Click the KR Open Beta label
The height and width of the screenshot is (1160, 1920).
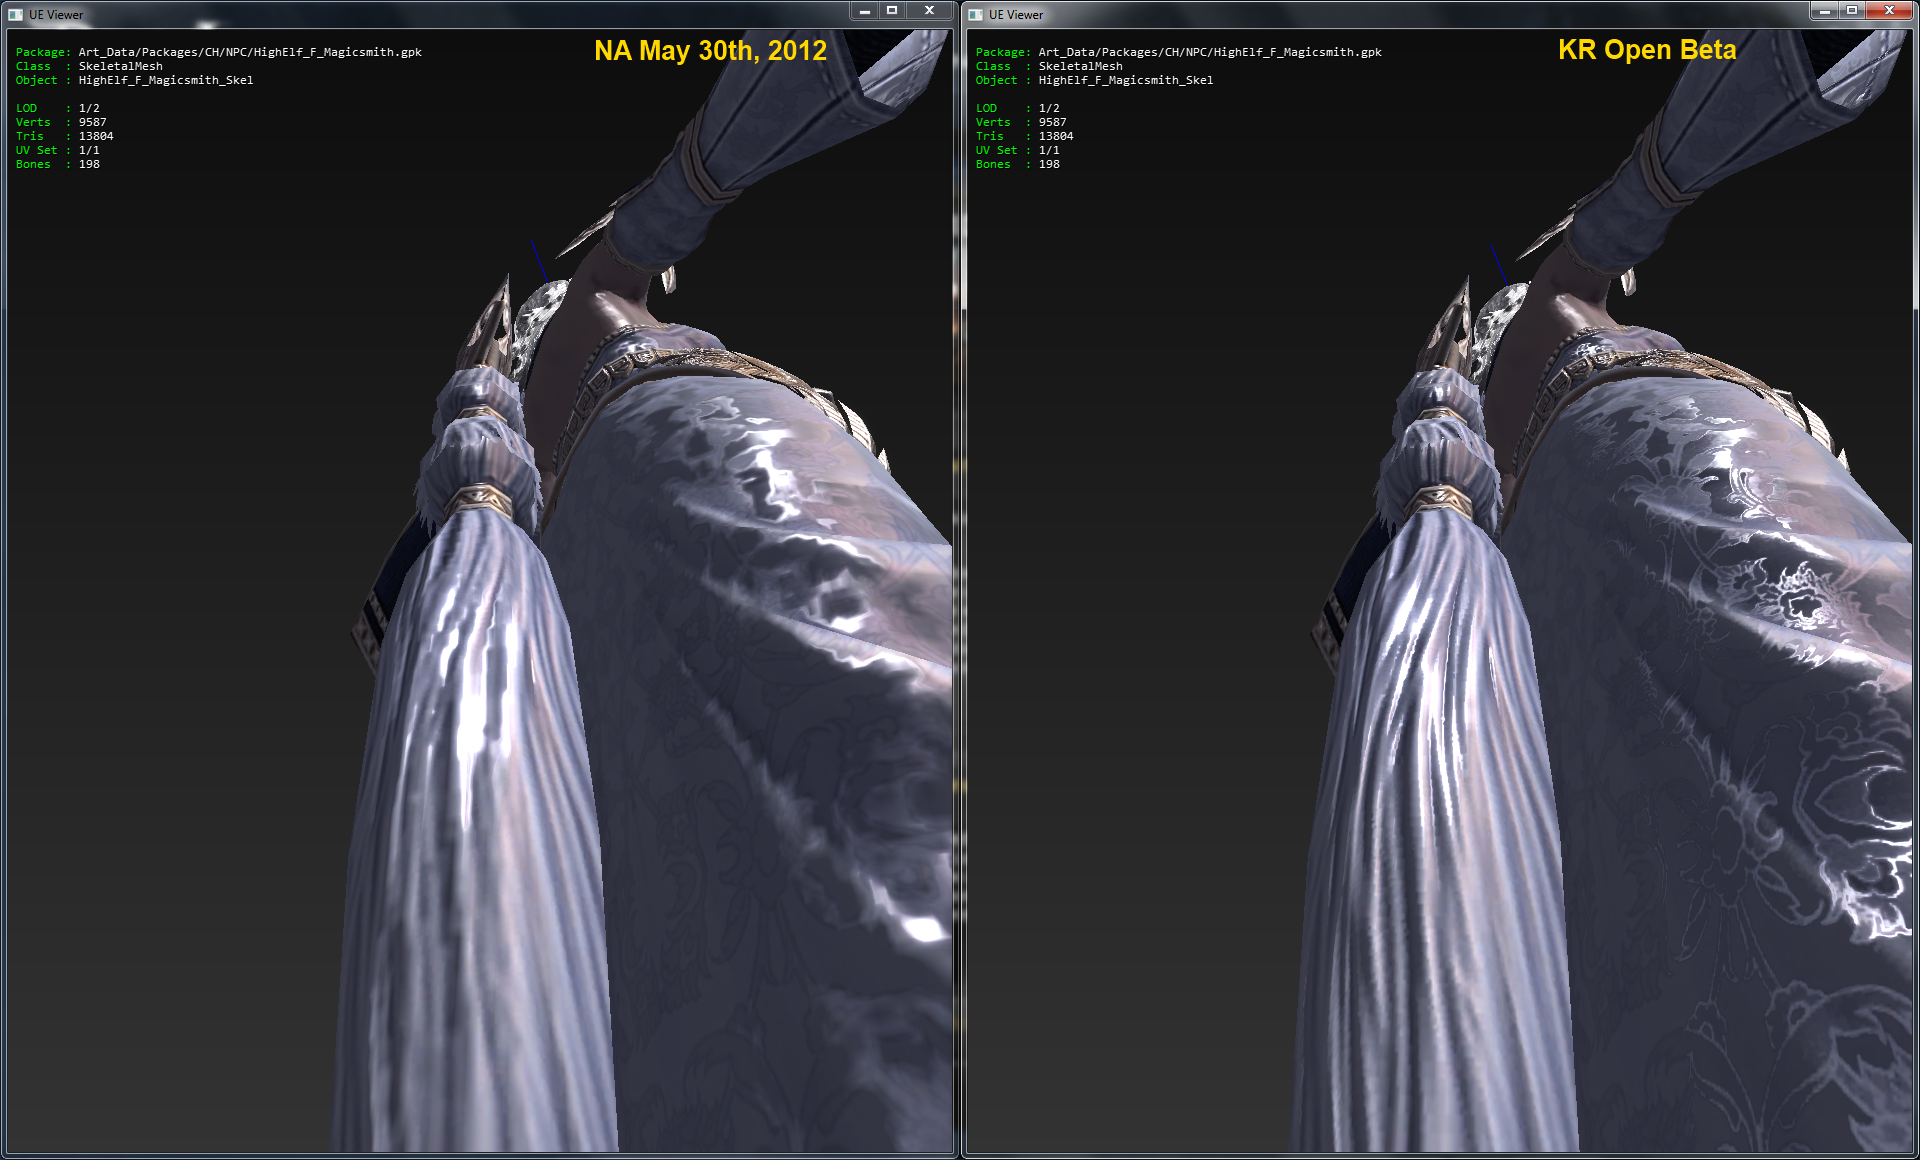tap(1646, 50)
